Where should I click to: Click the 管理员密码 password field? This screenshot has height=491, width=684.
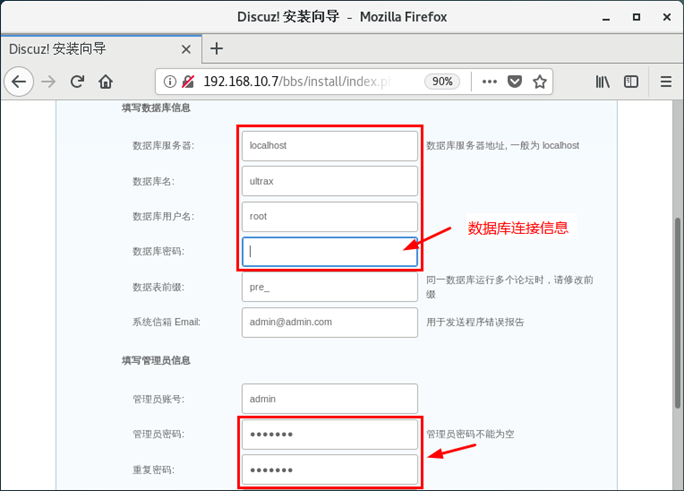point(330,434)
